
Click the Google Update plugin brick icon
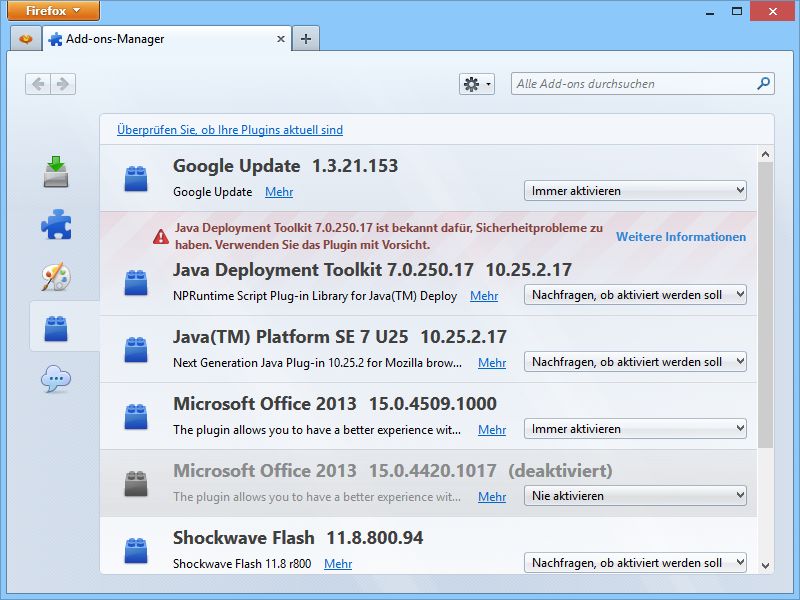tap(136, 178)
